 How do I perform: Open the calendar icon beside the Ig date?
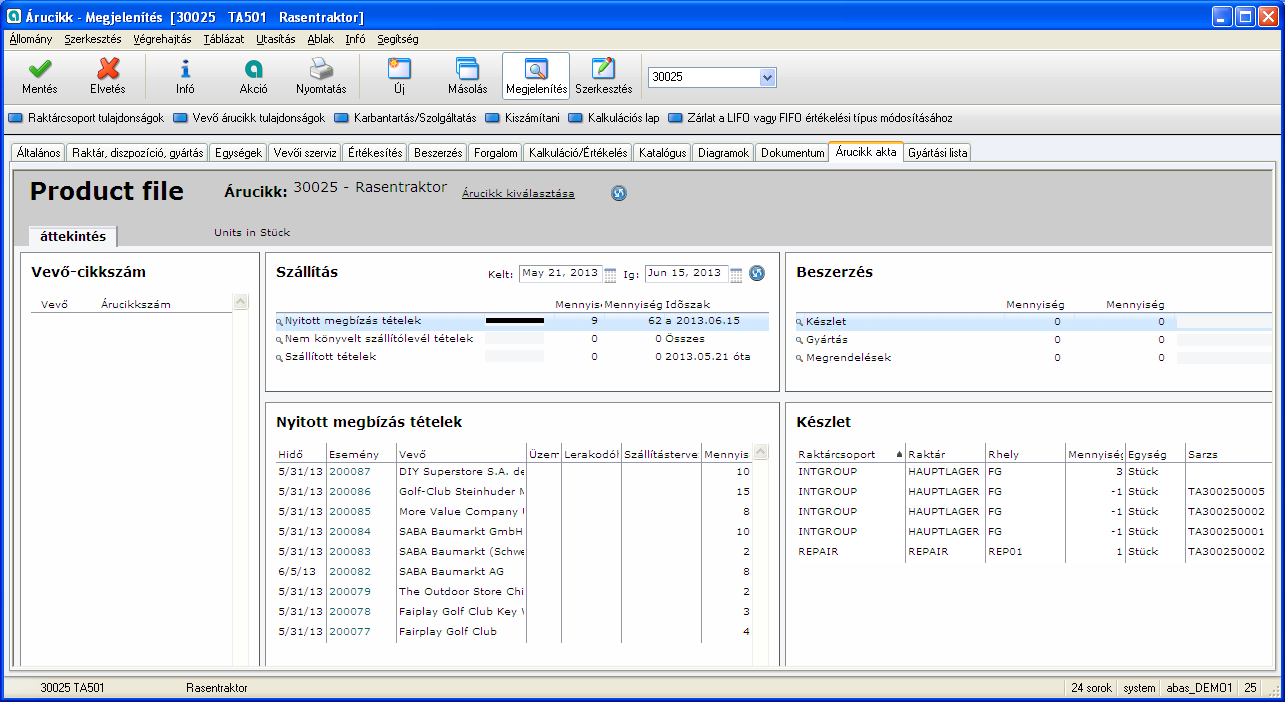(736, 274)
